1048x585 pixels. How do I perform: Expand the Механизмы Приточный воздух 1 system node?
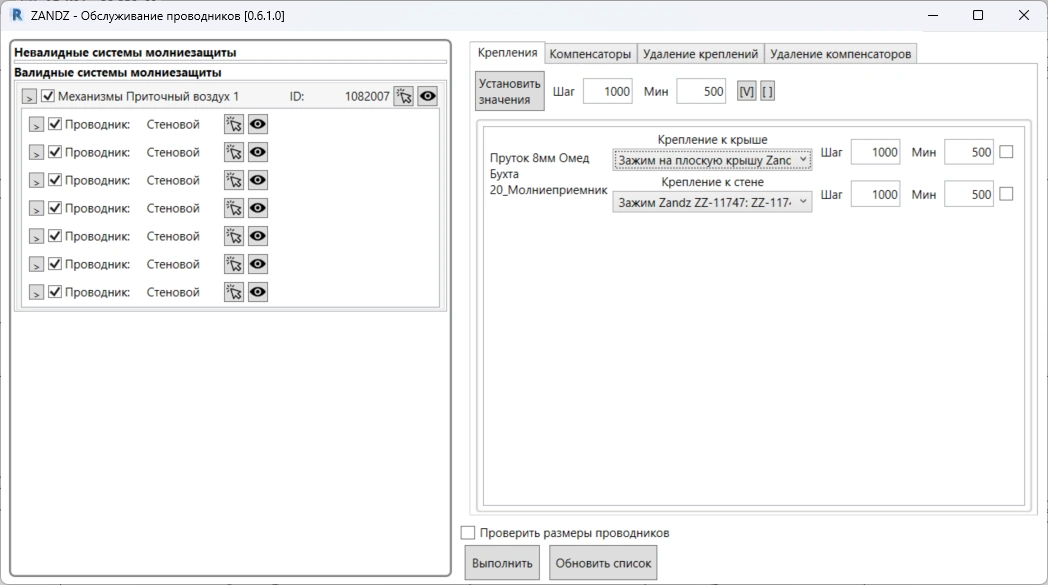pyautogui.click(x=29, y=97)
